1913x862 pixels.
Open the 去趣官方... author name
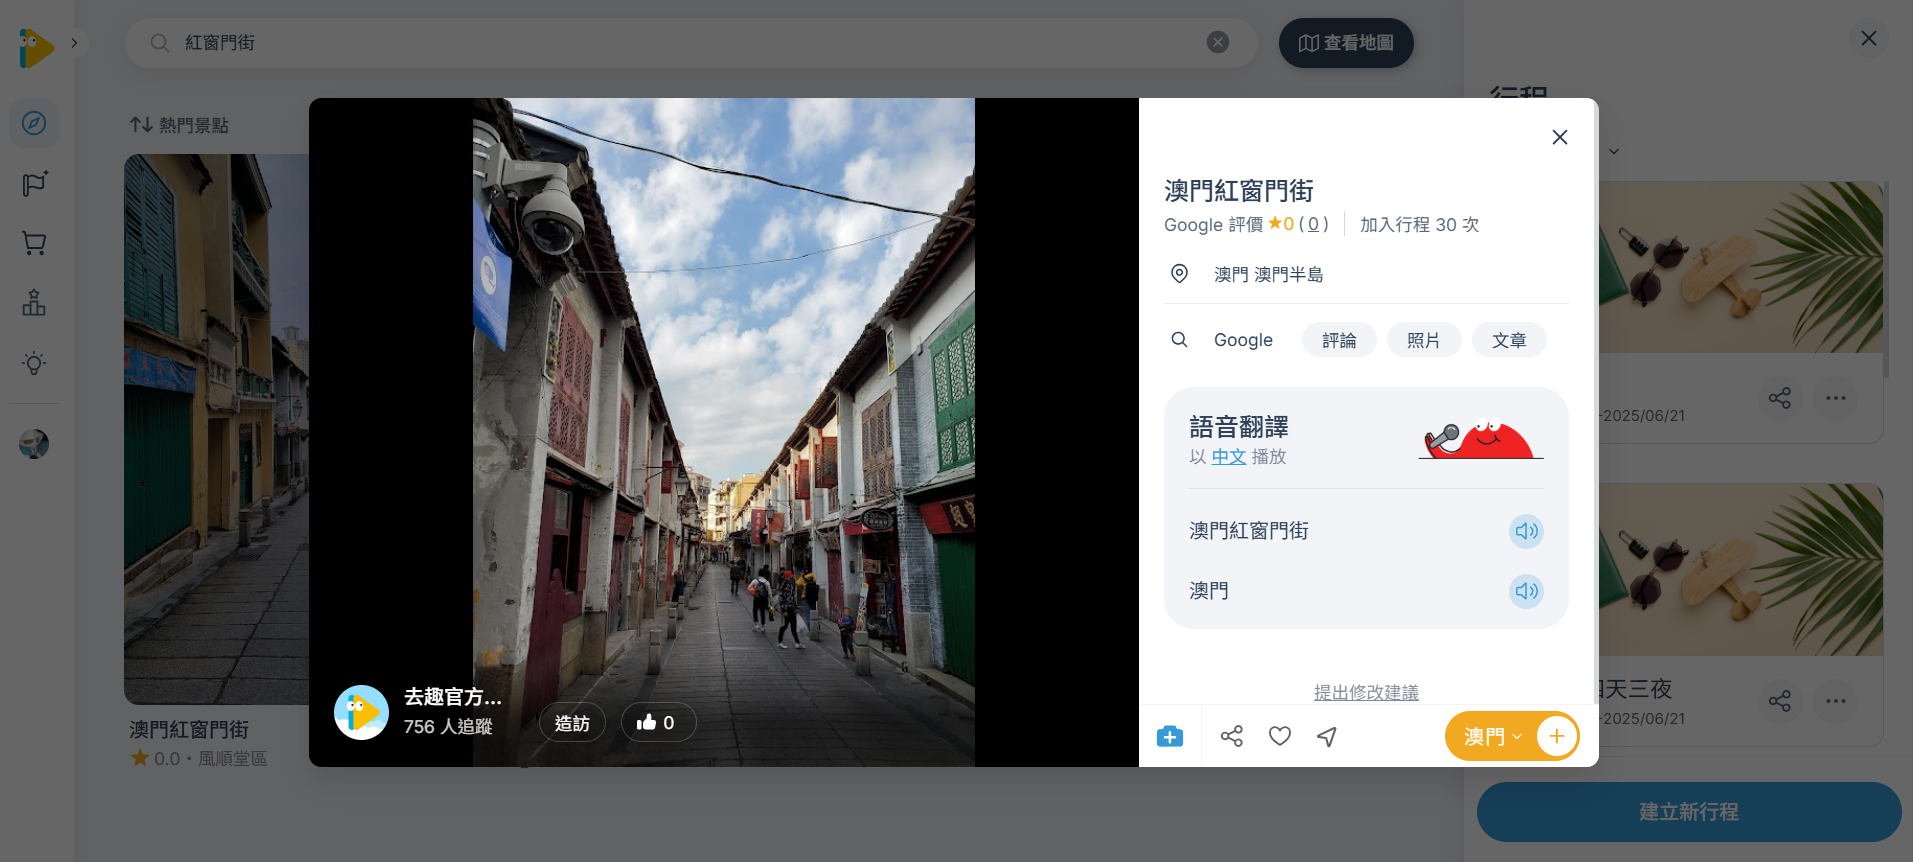[x=453, y=697]
